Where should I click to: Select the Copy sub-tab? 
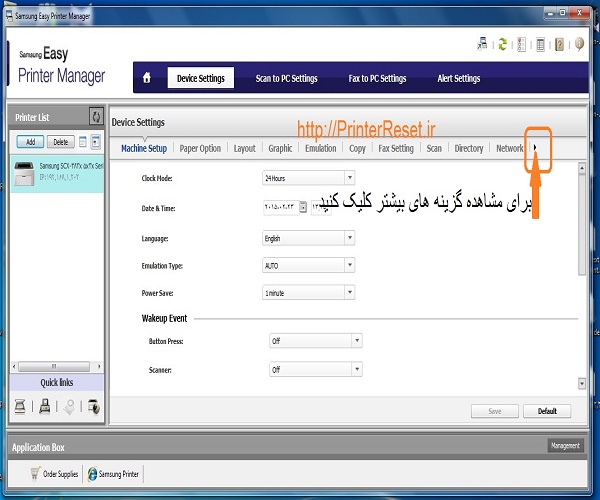[x=357, y=148]
